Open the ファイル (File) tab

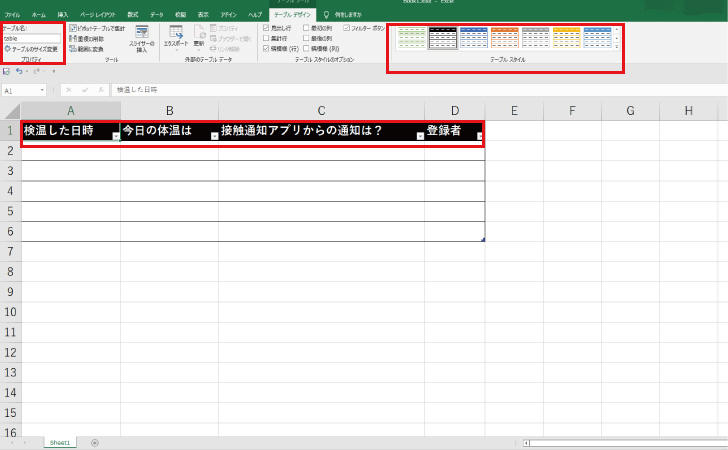click(13, 15)
